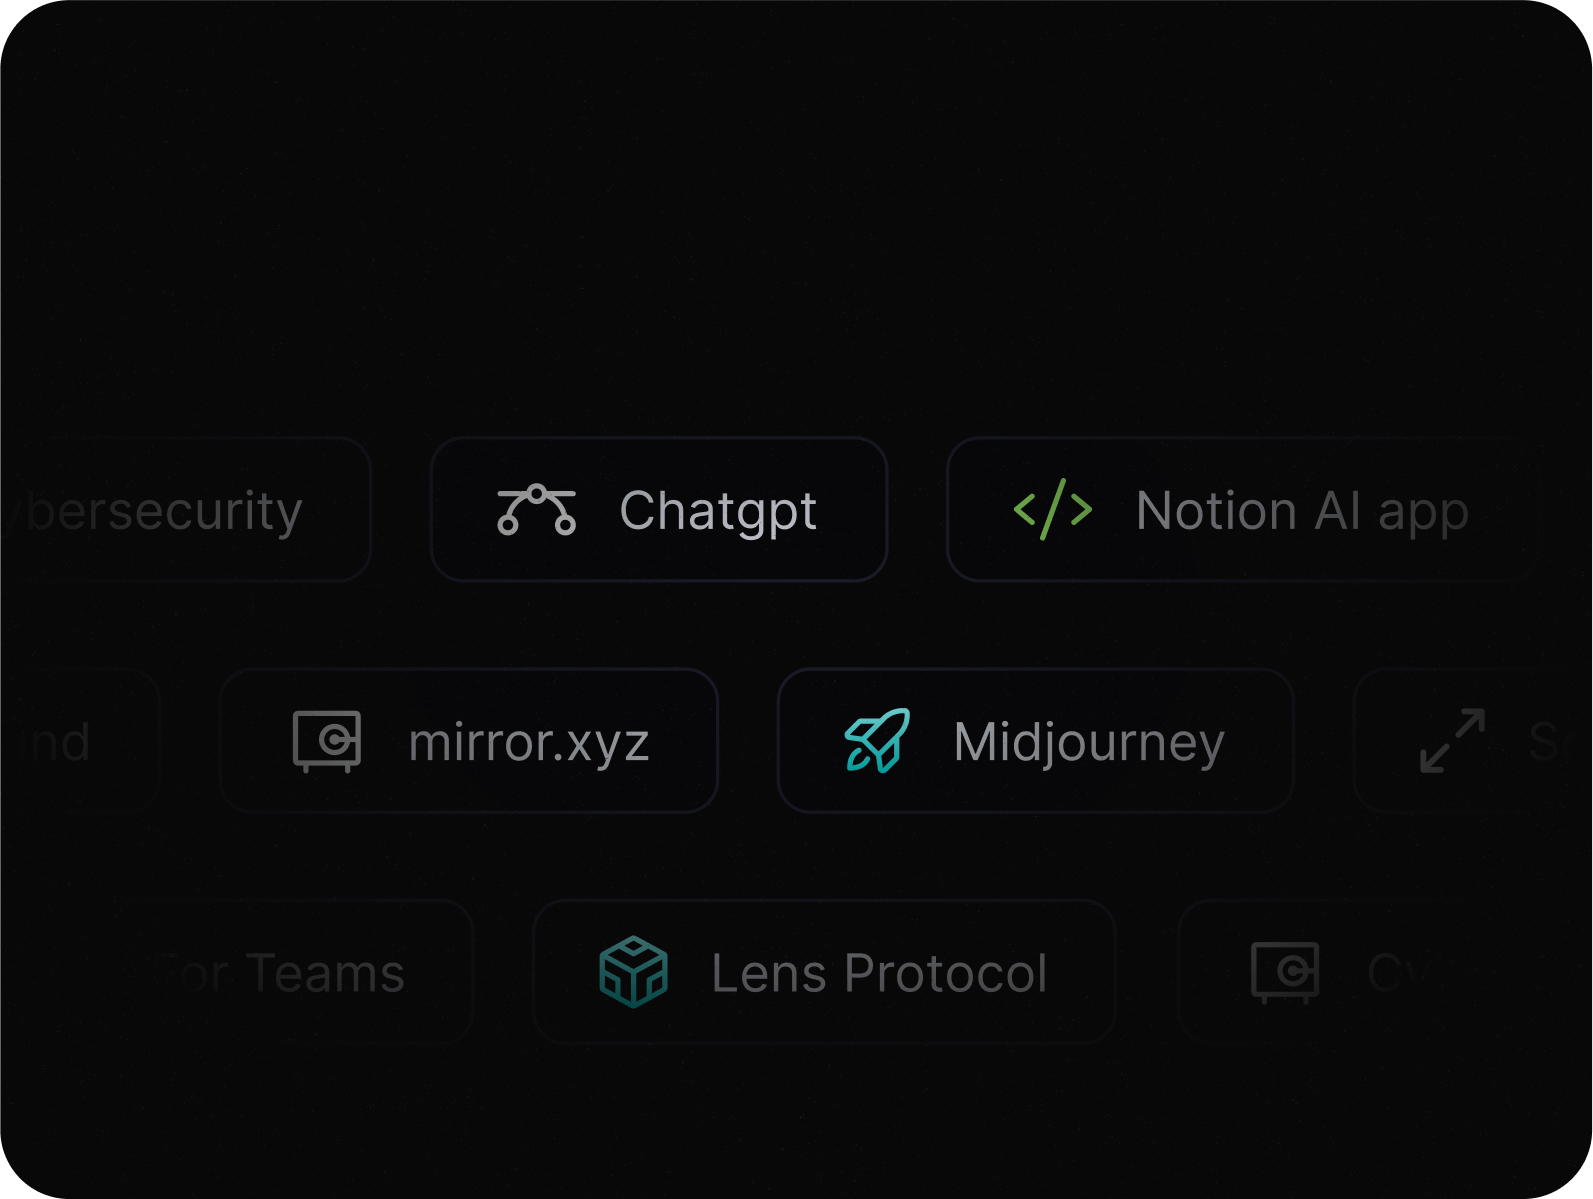
Task: Open the Notion AI app text label
Action: click(1302, 511)
